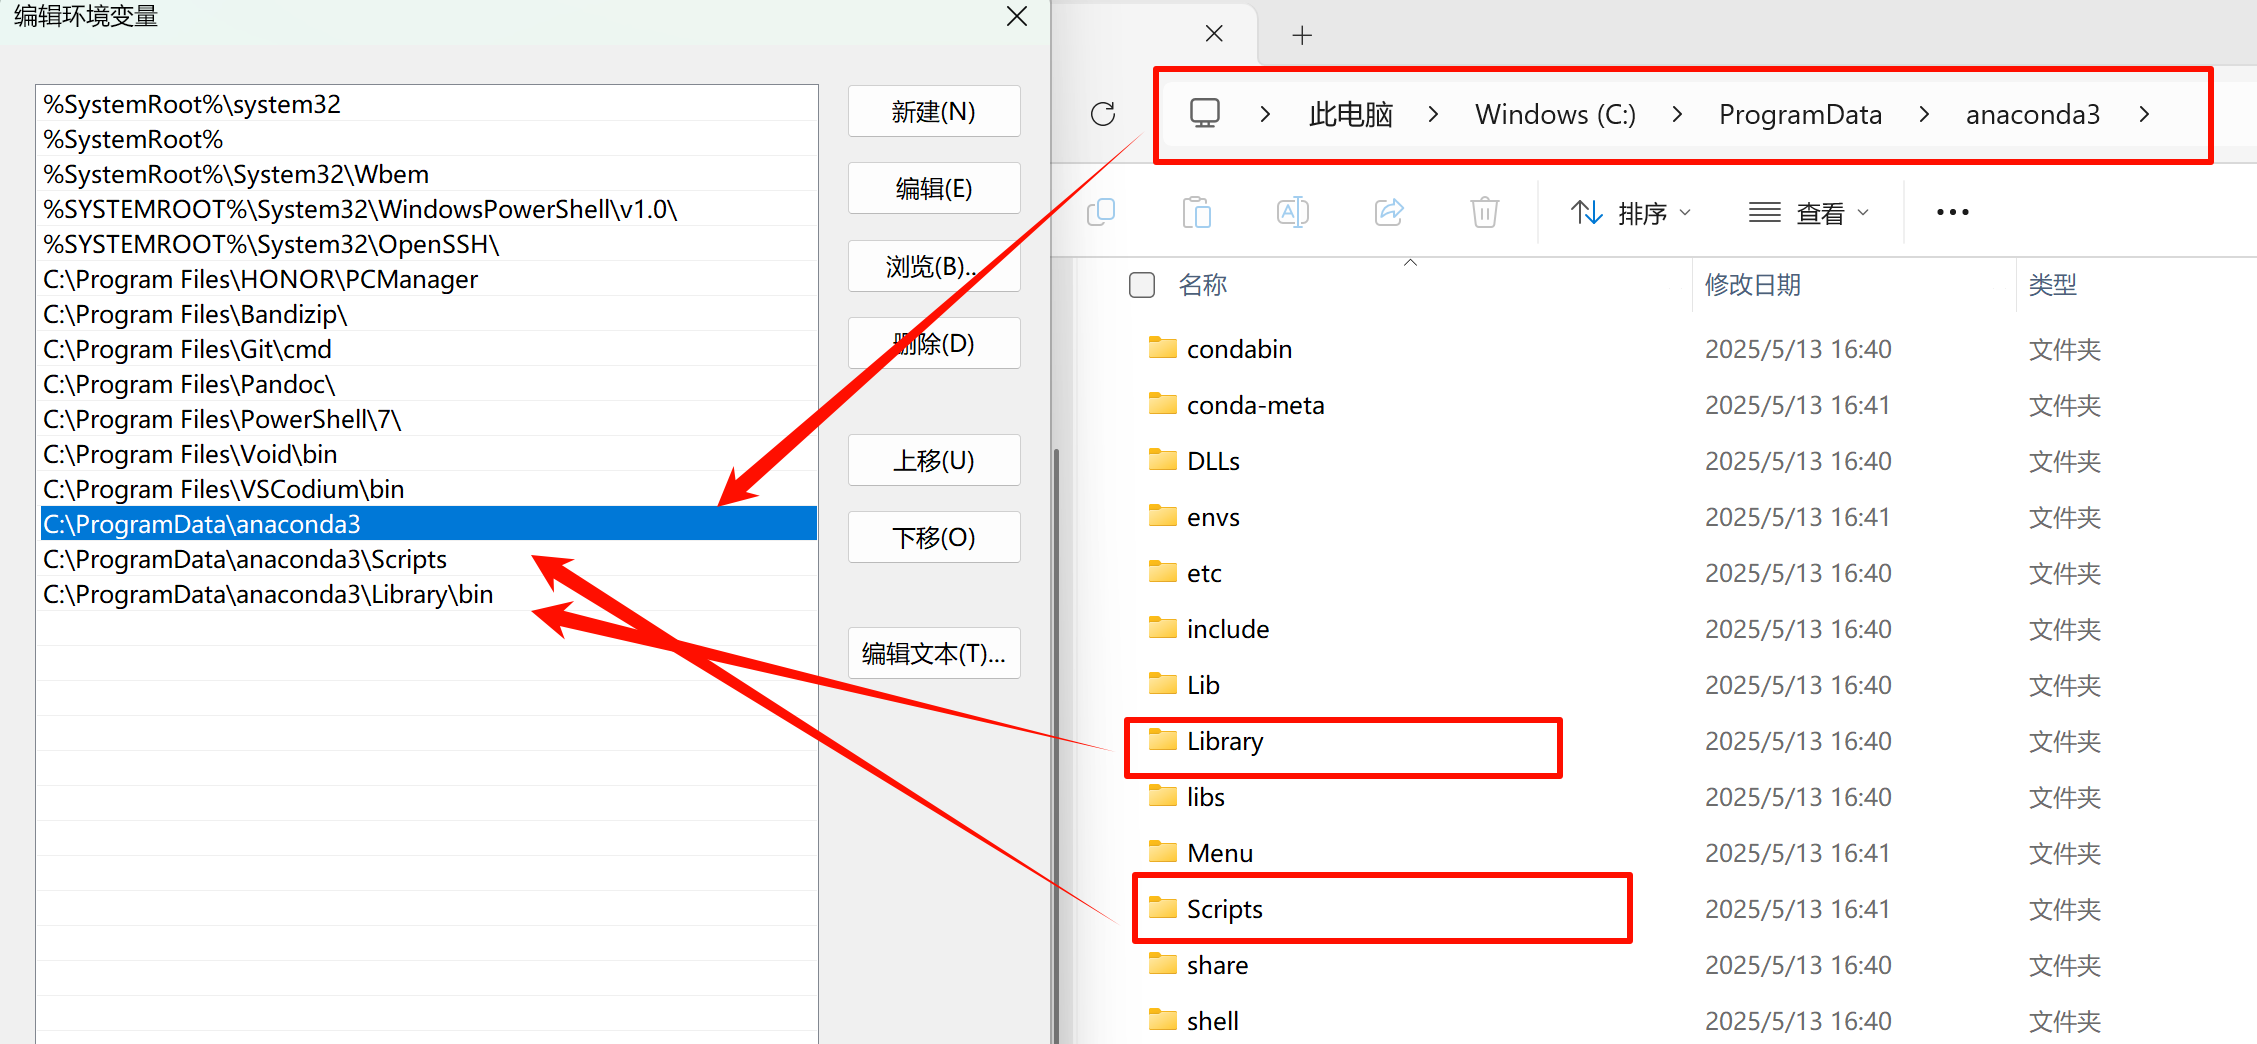Tick the select-all checkbox beside 名称
2257x1044 pixels.
1141,285
